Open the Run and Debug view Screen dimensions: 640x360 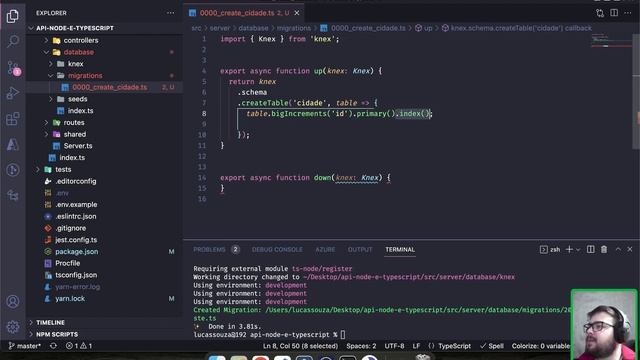[x=13, y=93]
